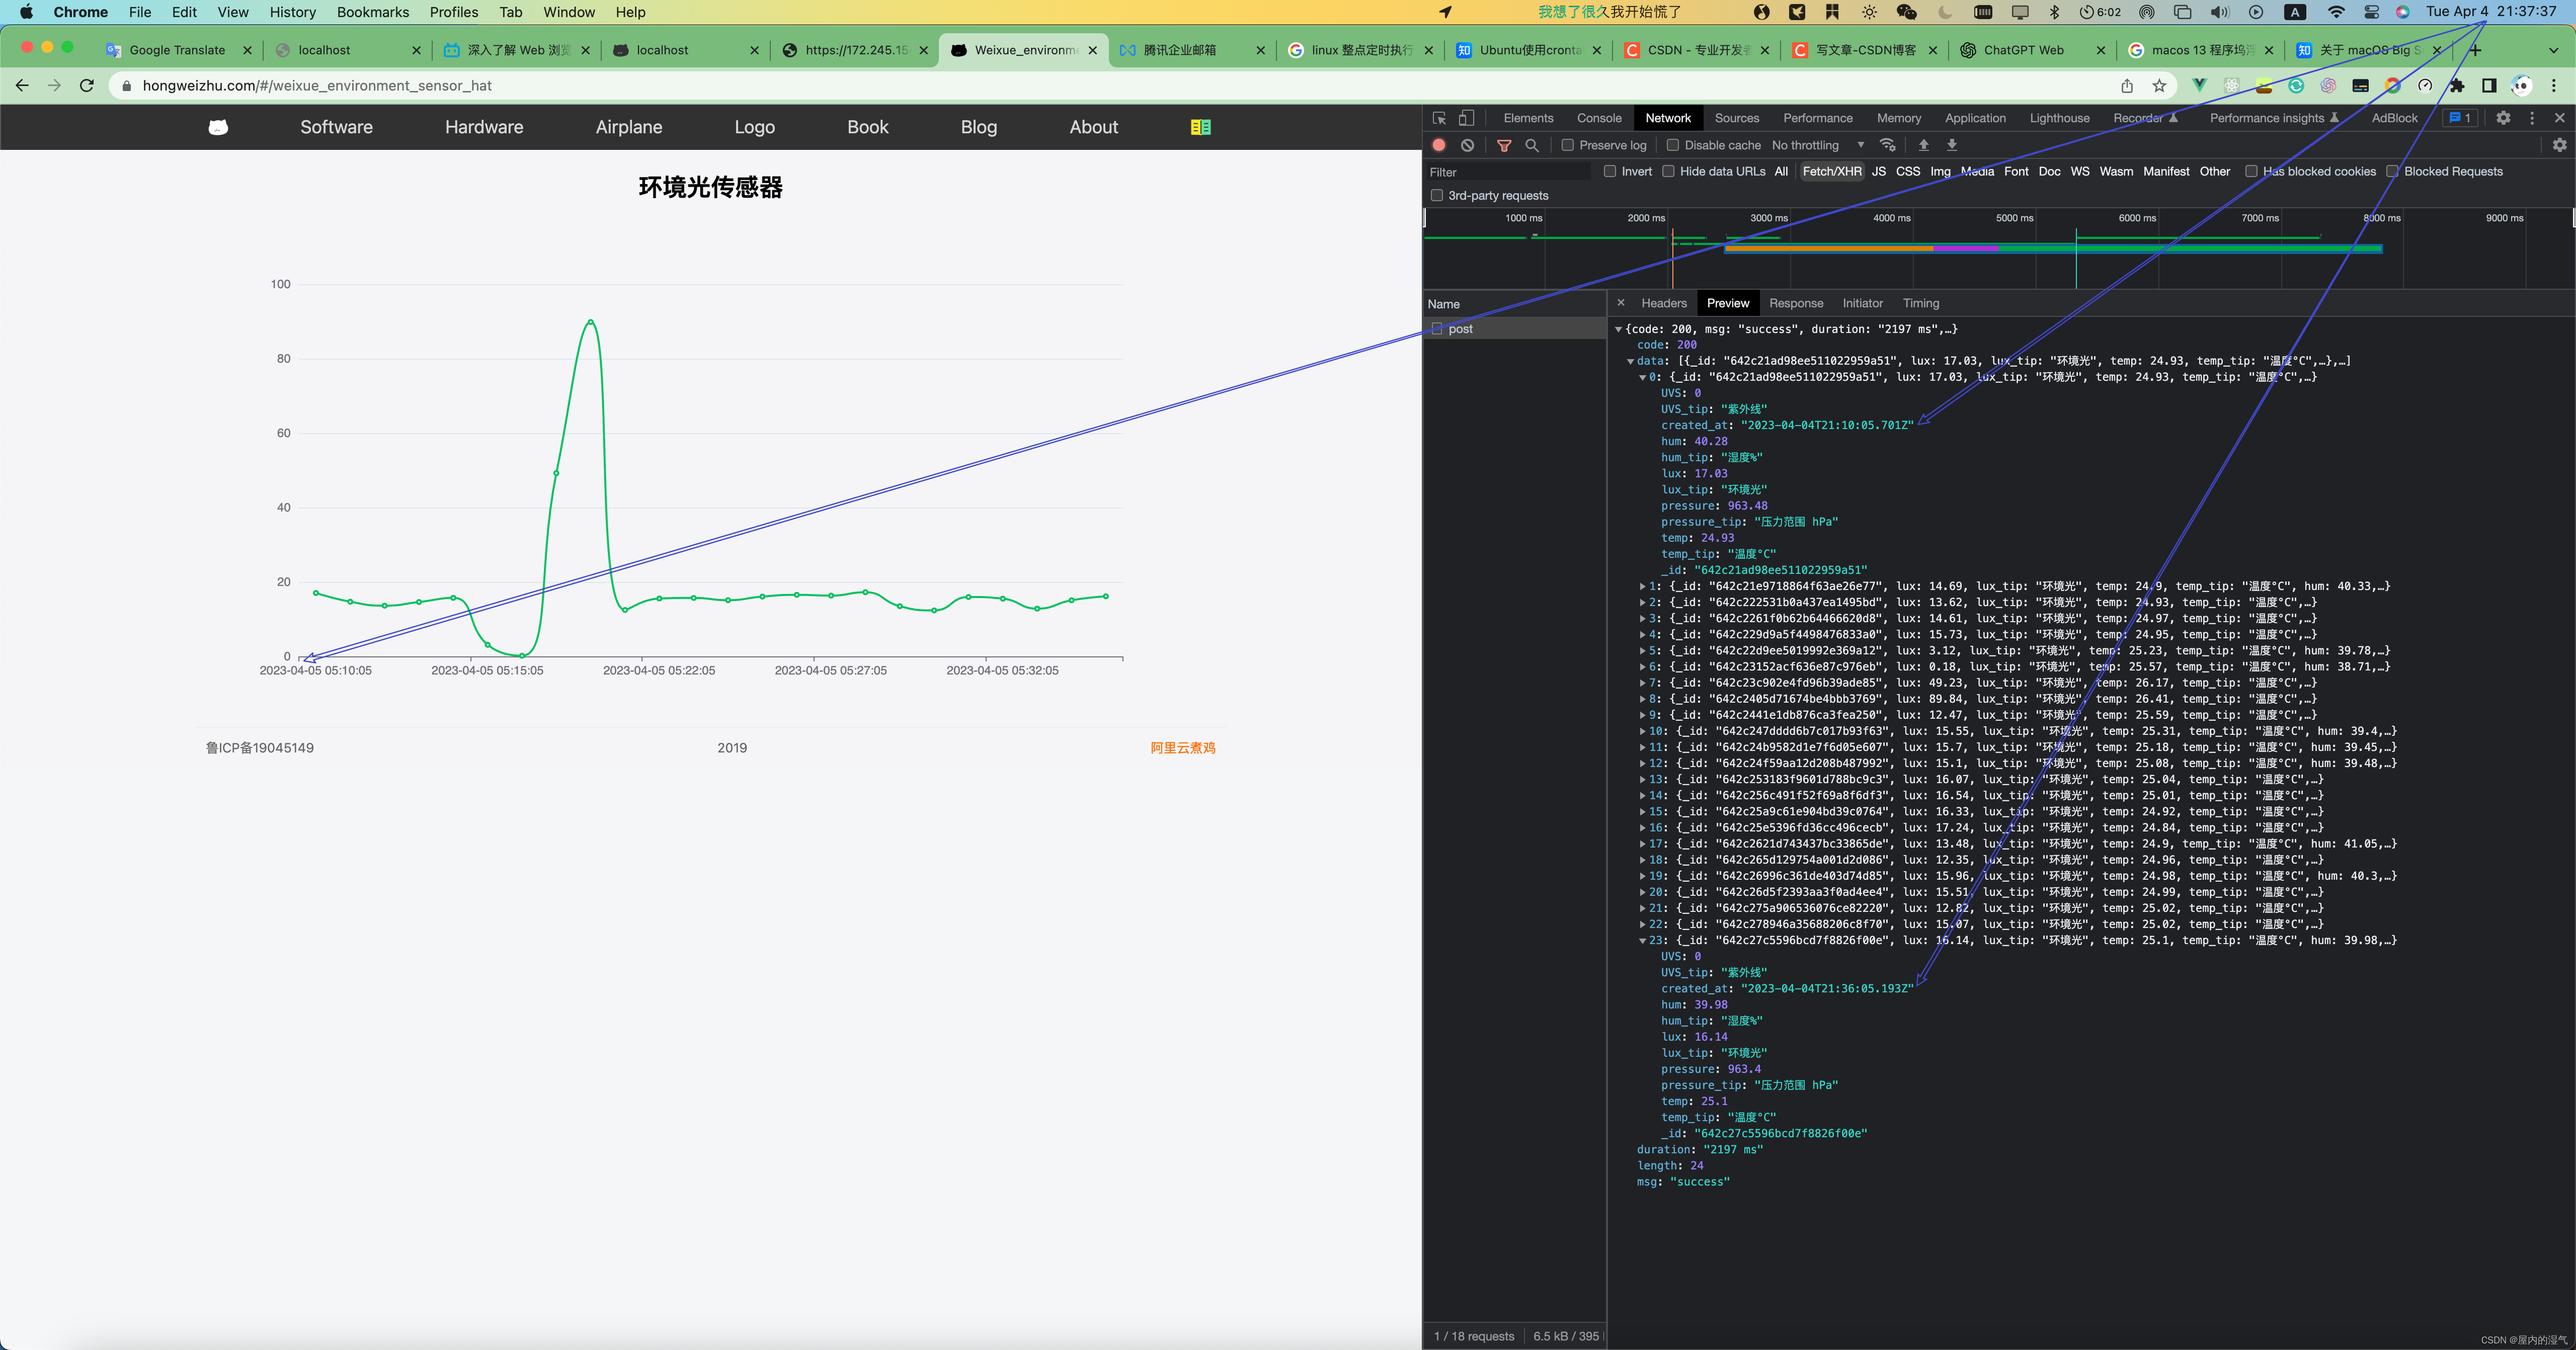This screenshot has height=1350, width=2576.
Task: Click the 阿里云煮鸡 footer link
Action: [x=1183, y=748]
